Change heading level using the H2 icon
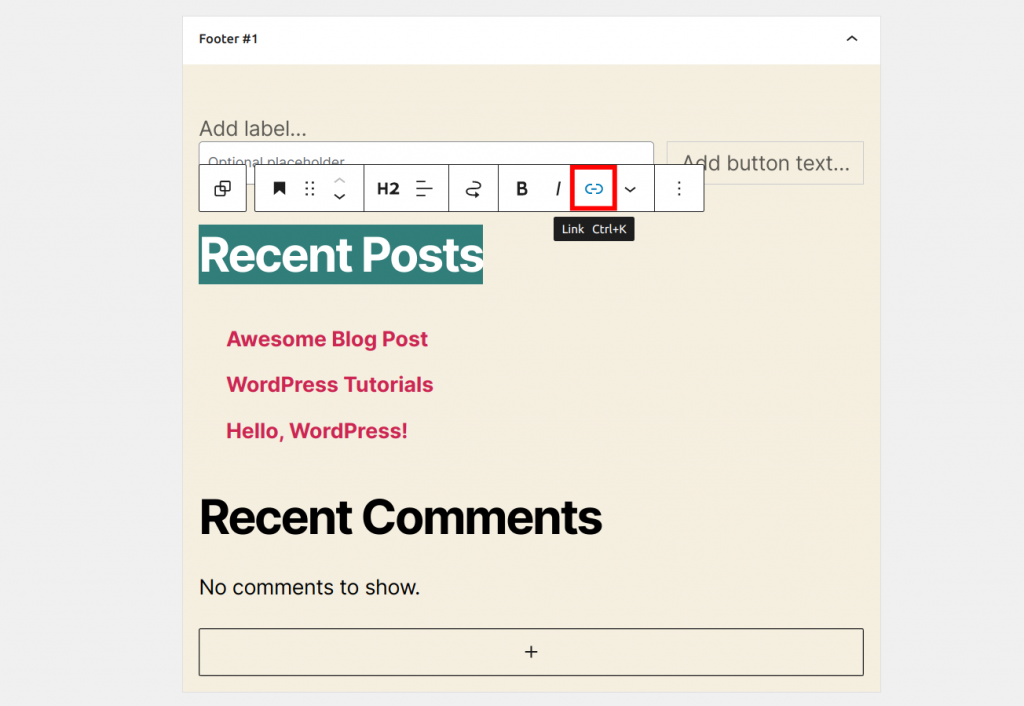The image size is (1024, 706). coord(388,188)
